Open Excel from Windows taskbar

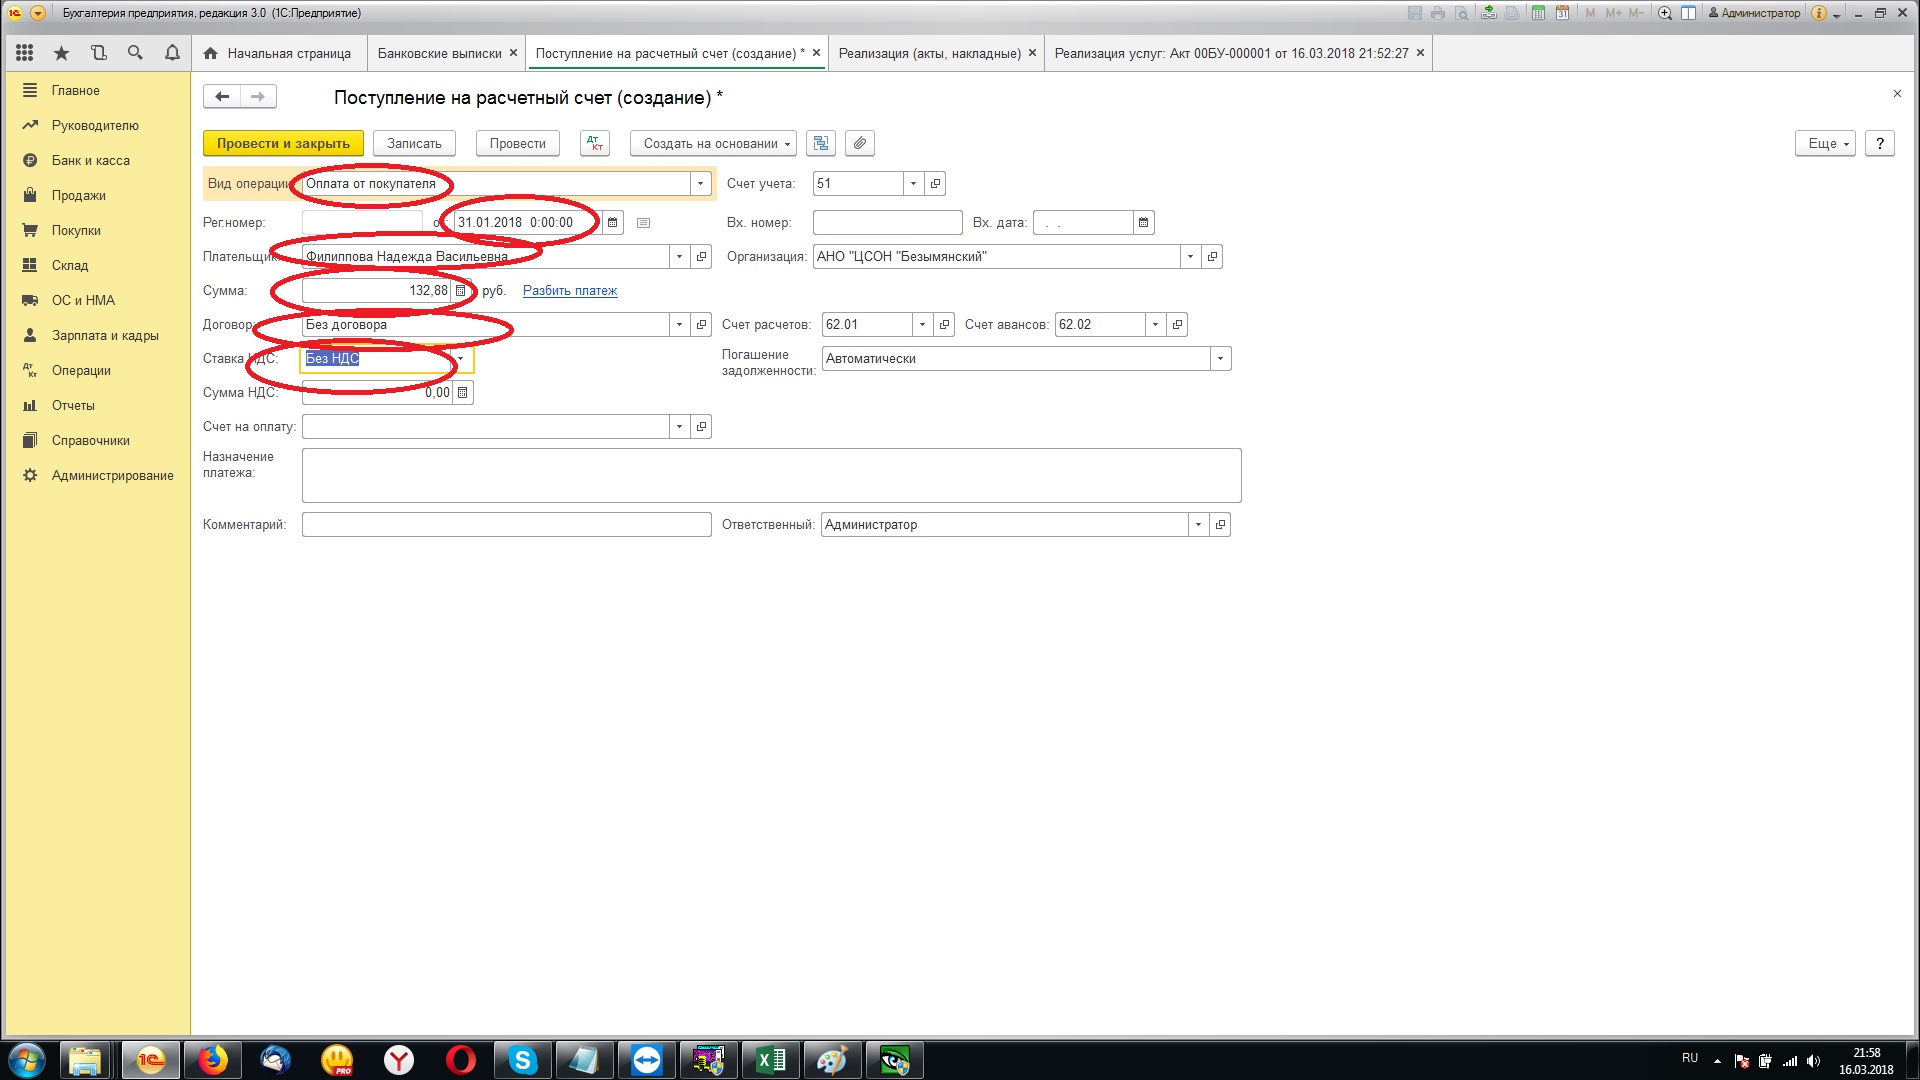[771, 1060]
